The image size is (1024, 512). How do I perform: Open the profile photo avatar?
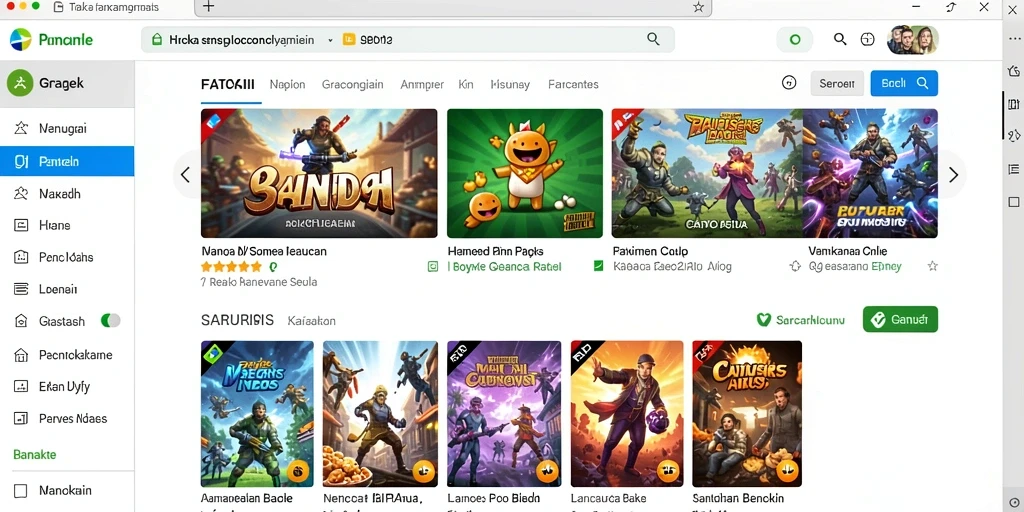(x=912, y=40)
